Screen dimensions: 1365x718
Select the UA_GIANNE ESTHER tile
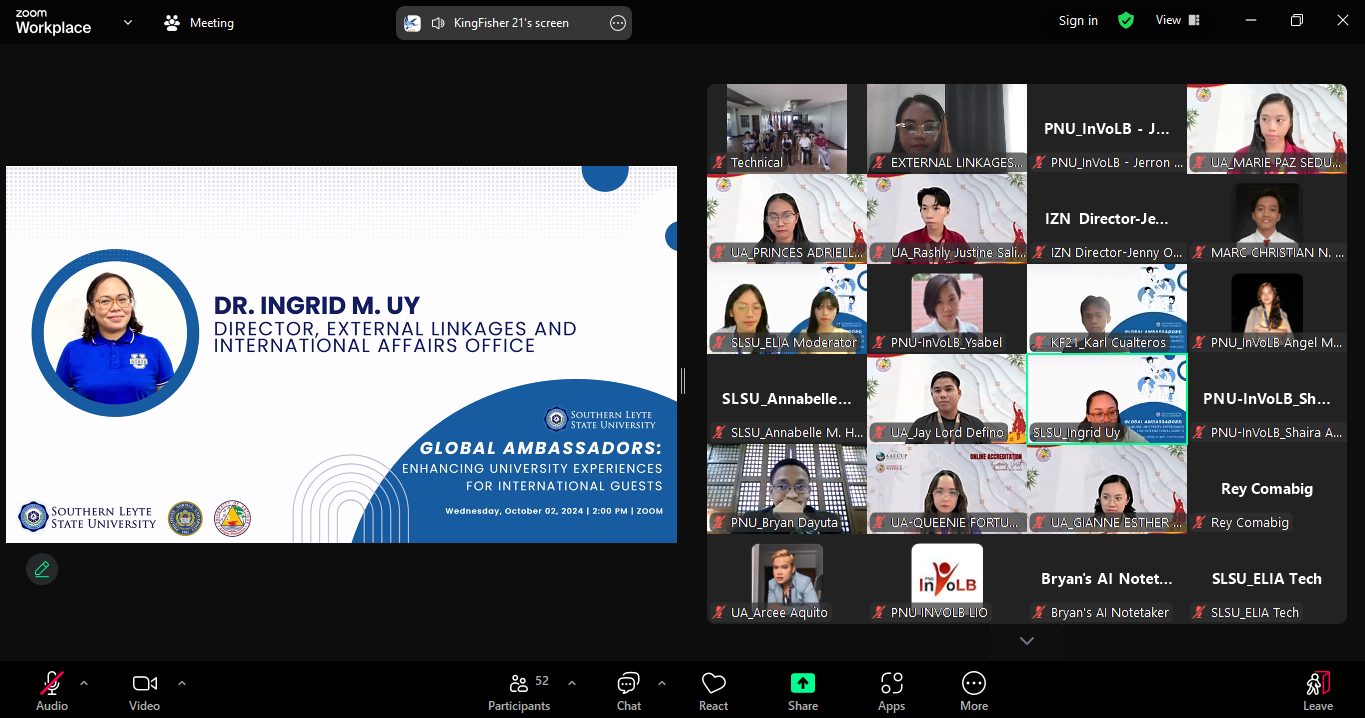click(x=1107, y=489)
